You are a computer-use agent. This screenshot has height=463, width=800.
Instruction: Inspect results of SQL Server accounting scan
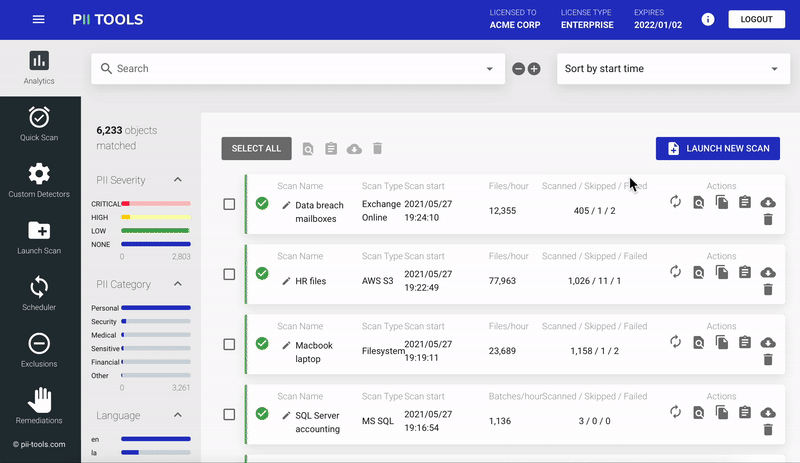[698, 412]
